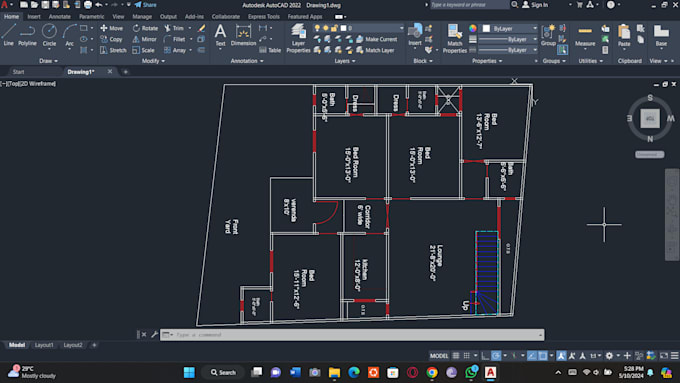Screen dimensions: 680x383
Task: Expand the Draw panel
Action: pyautogui.click(x=48, y=61)
